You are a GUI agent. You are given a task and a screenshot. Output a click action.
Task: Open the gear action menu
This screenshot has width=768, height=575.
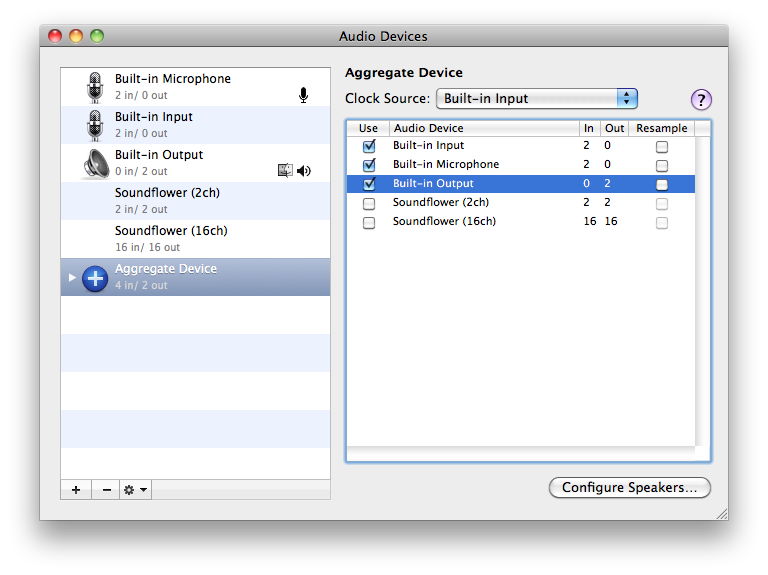tap(135, 490)
